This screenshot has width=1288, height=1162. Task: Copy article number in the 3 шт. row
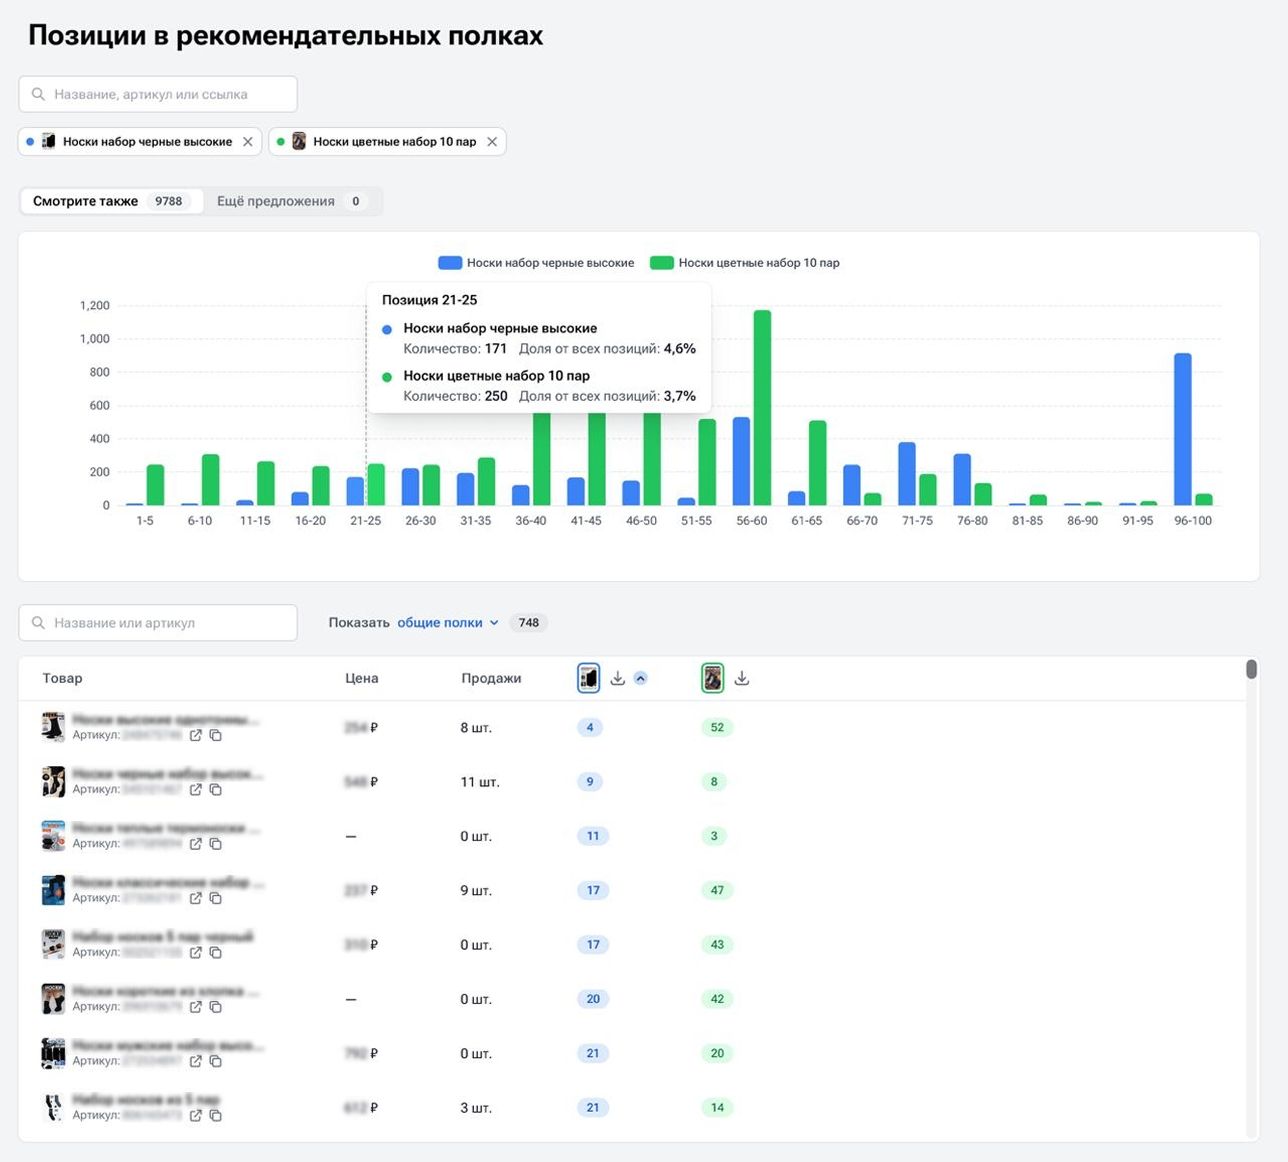point(215,1115)
